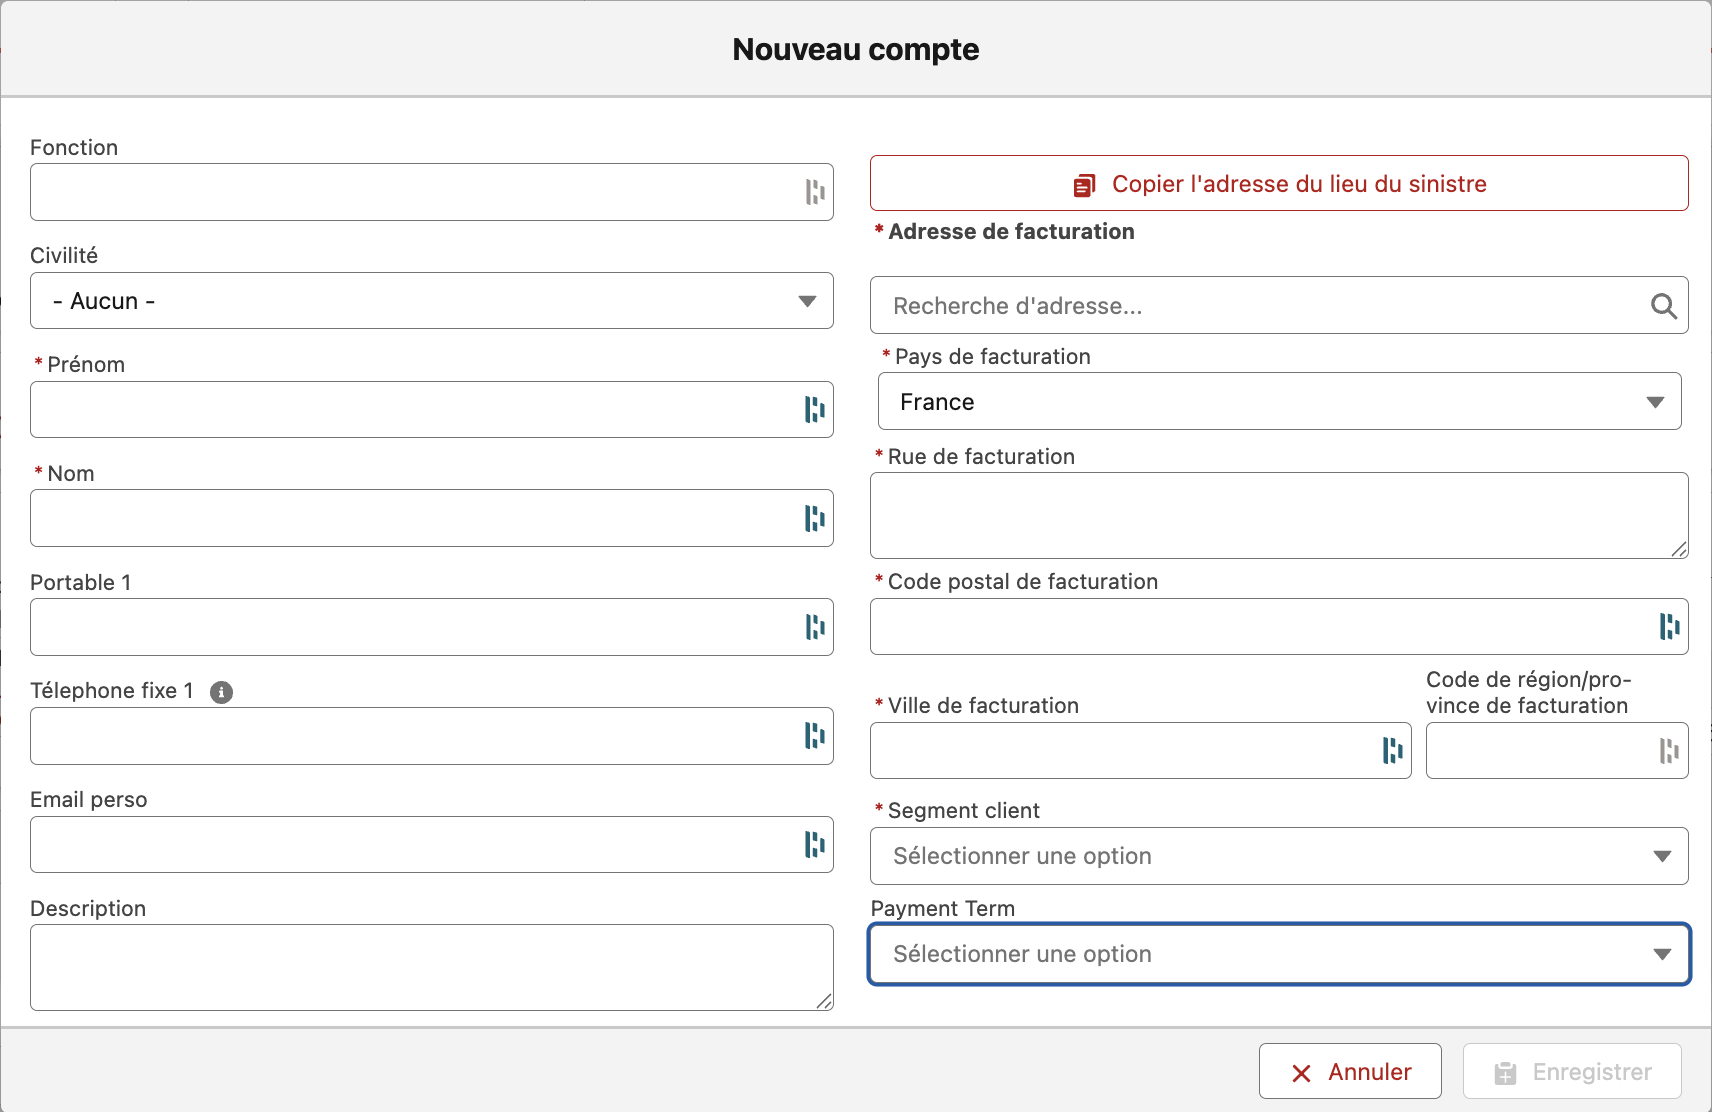The height and width of the screenshot is (1112, 1712).
Task: Focus the Description text area
Action: (x=432, y=968)
